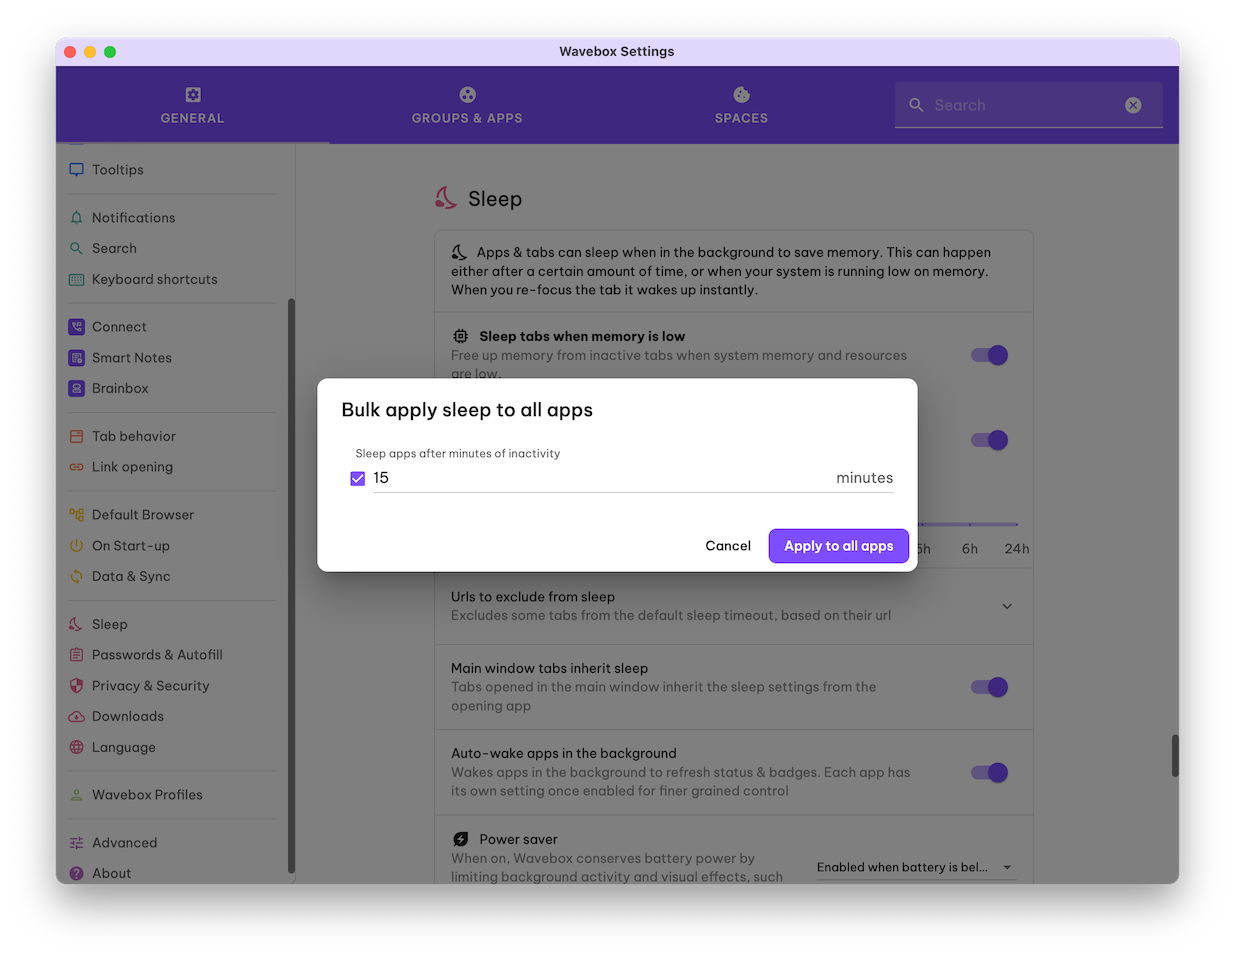Set the sleep slider to 6h mark
The image size is (1235, 958).
coord(969,525)
